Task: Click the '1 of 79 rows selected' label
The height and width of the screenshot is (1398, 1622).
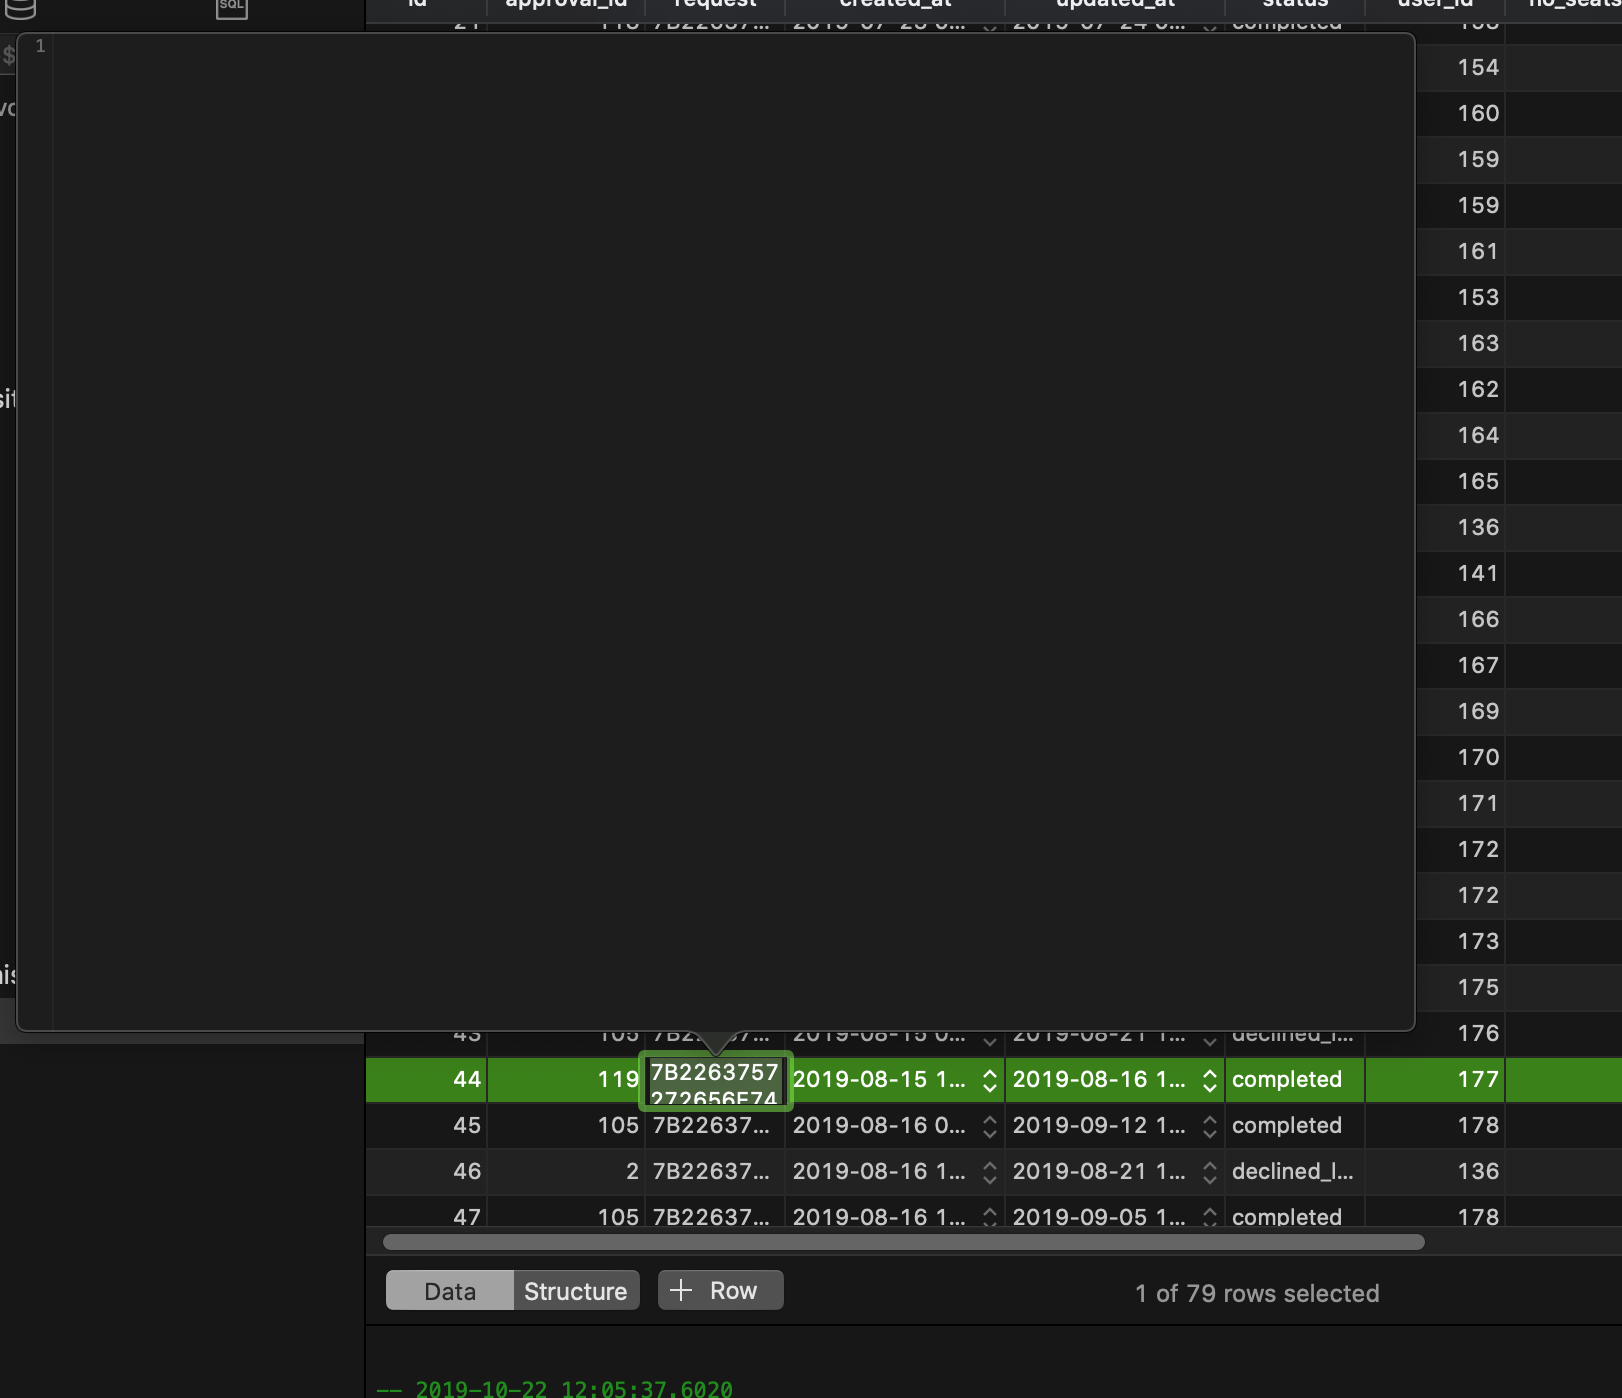Action: click(x=1256, y=1293)
